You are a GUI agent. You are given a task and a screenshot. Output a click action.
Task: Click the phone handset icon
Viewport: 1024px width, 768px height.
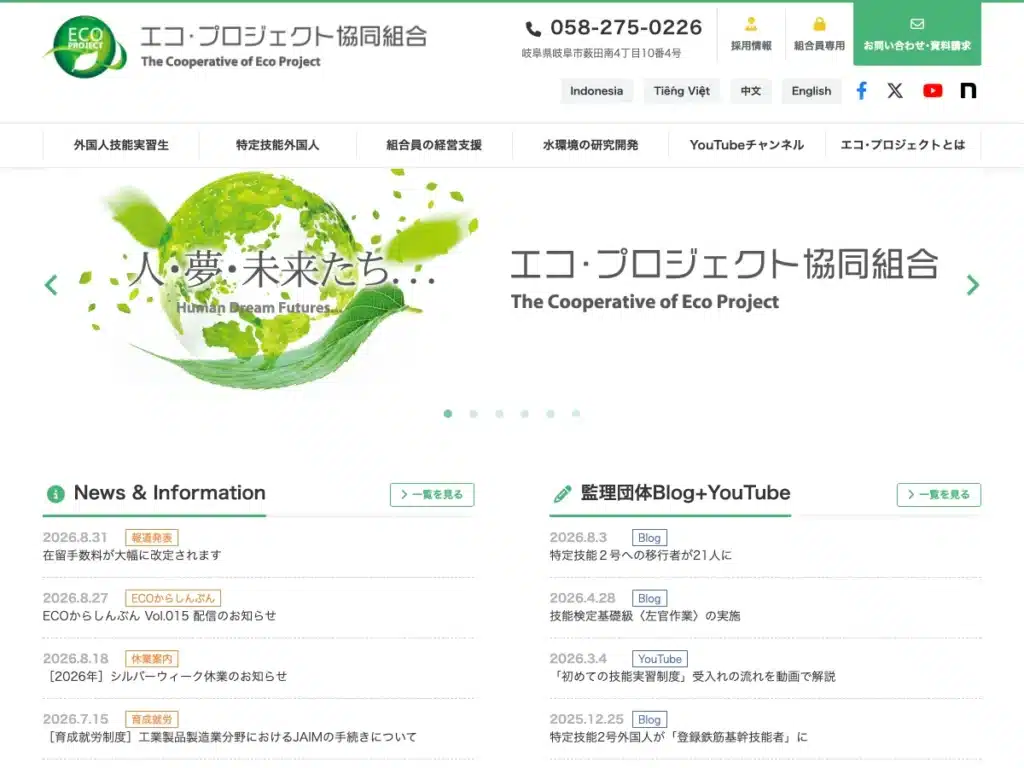533,29
